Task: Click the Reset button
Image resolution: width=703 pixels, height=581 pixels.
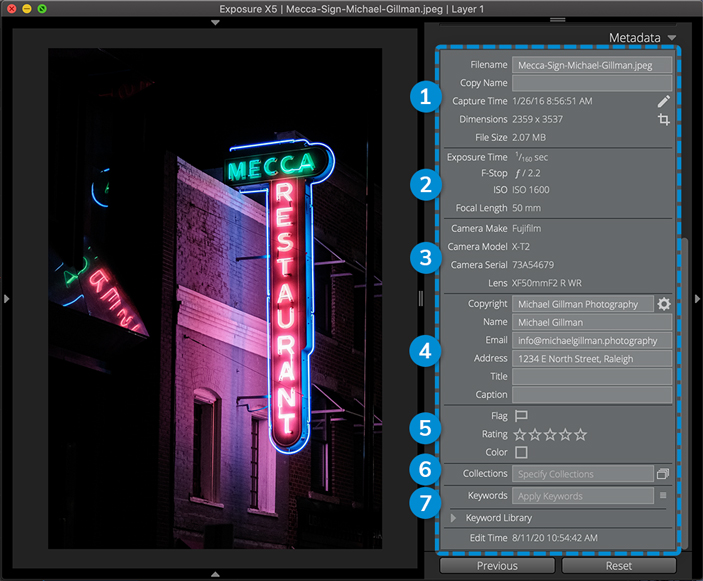Action: (619, 566)
